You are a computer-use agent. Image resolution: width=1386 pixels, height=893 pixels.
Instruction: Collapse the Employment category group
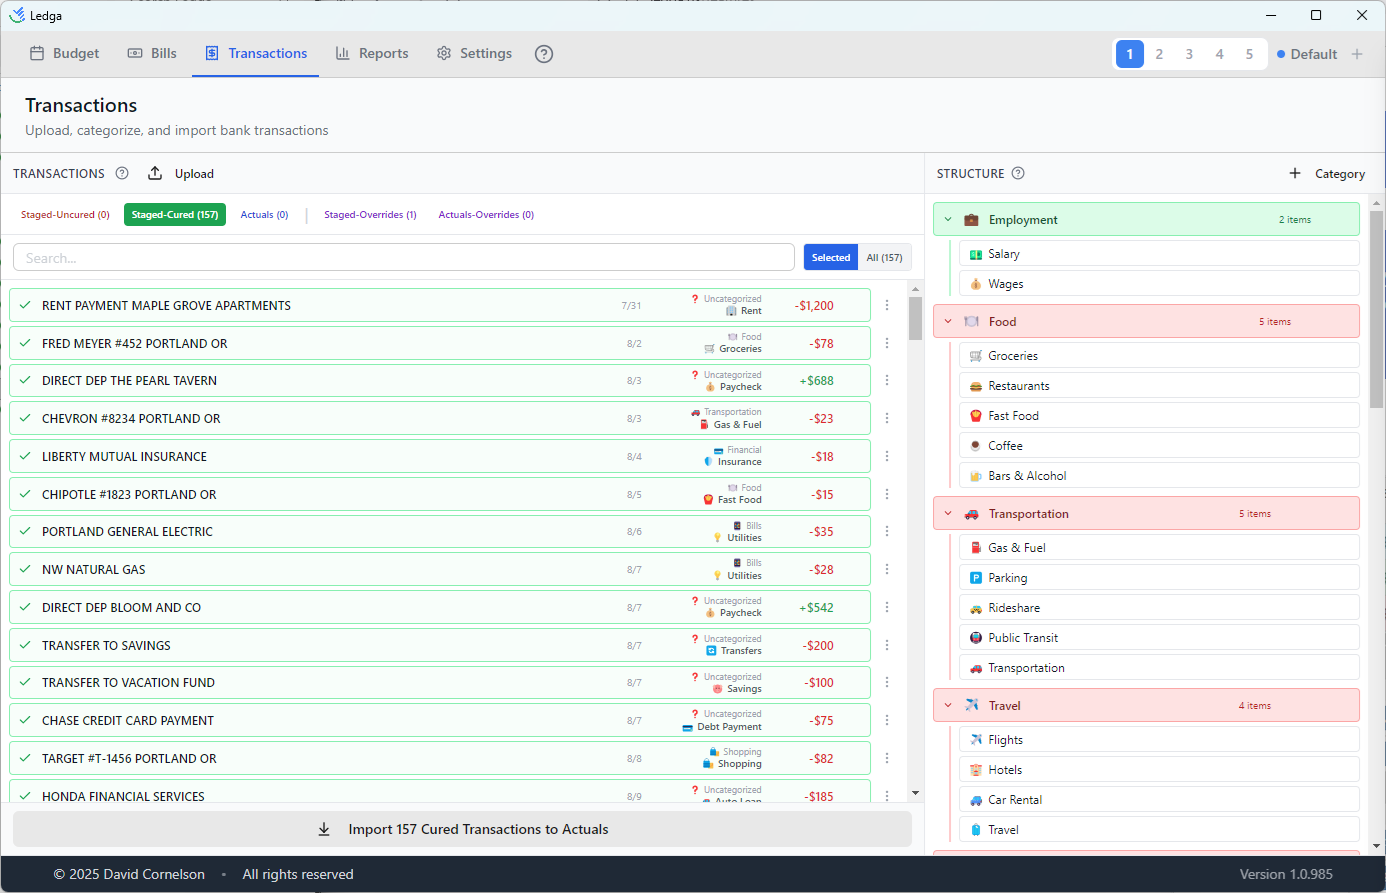[x=948, y=220]
